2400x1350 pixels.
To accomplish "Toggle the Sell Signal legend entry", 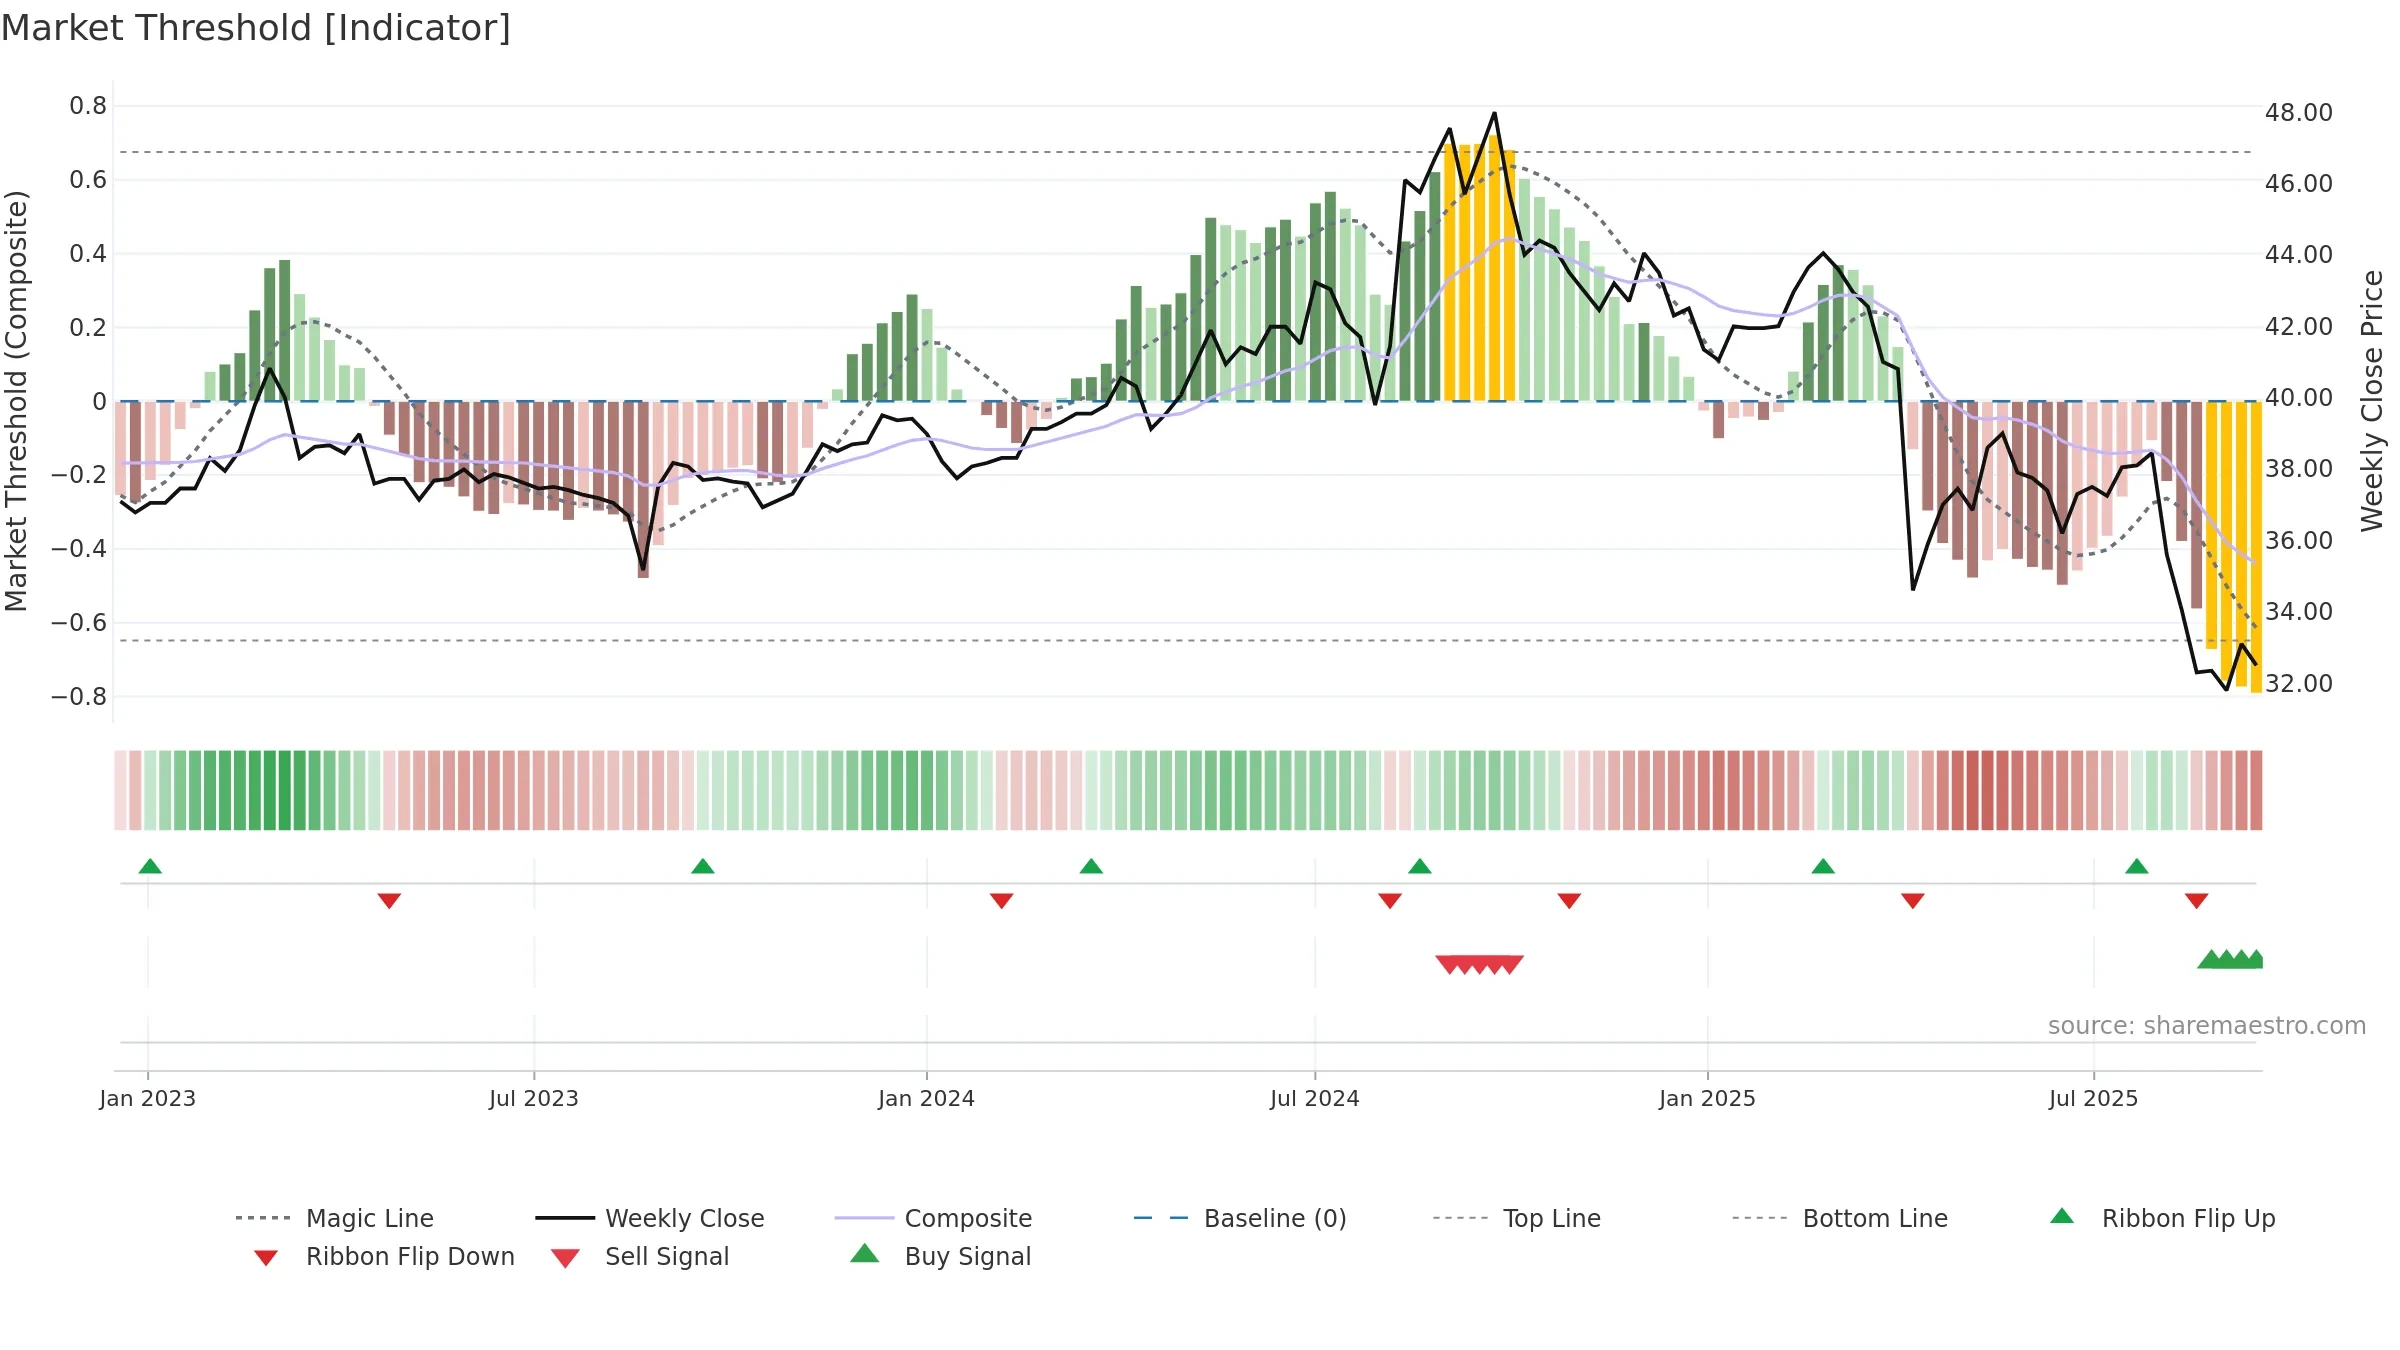I will 640,1256.
